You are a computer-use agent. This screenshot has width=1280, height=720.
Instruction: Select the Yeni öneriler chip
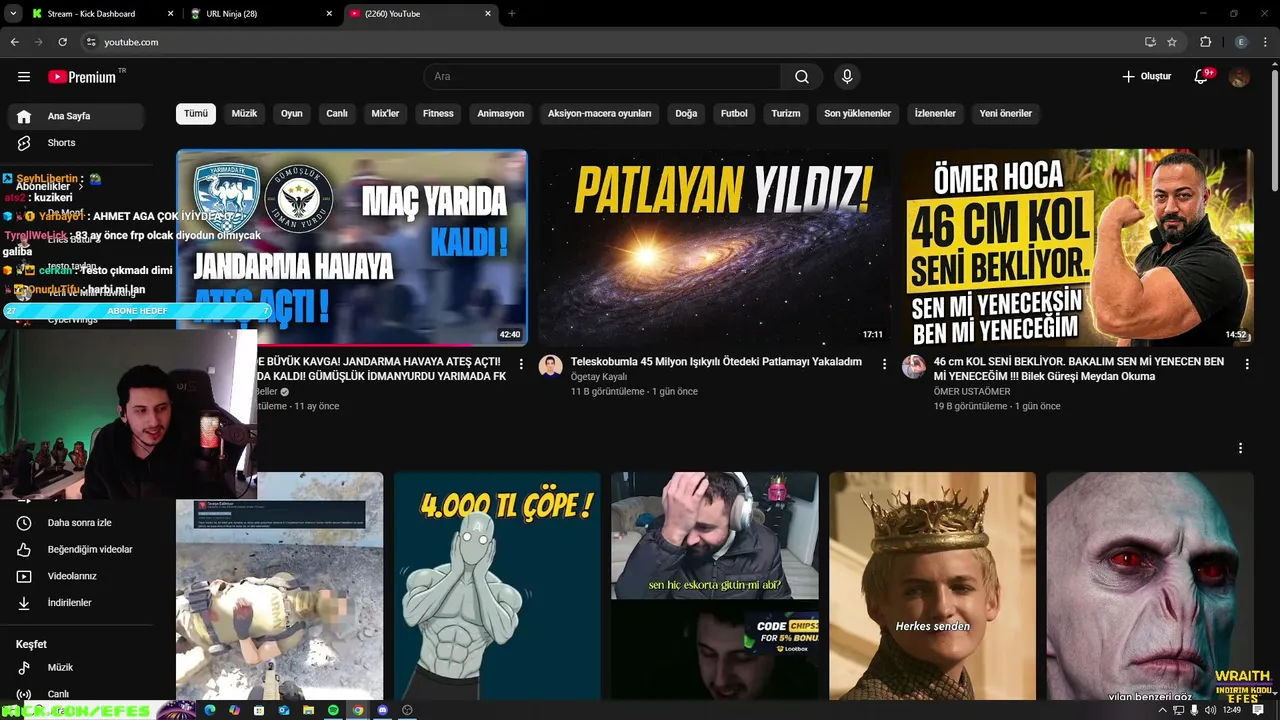tap(1006, 114)
